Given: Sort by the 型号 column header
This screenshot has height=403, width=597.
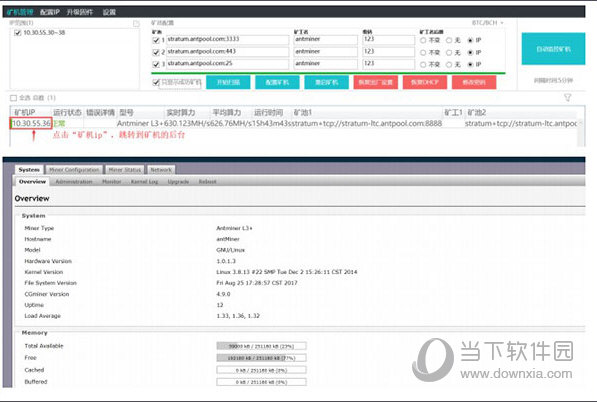Looking at the screenshot, I should coord(126,112).
